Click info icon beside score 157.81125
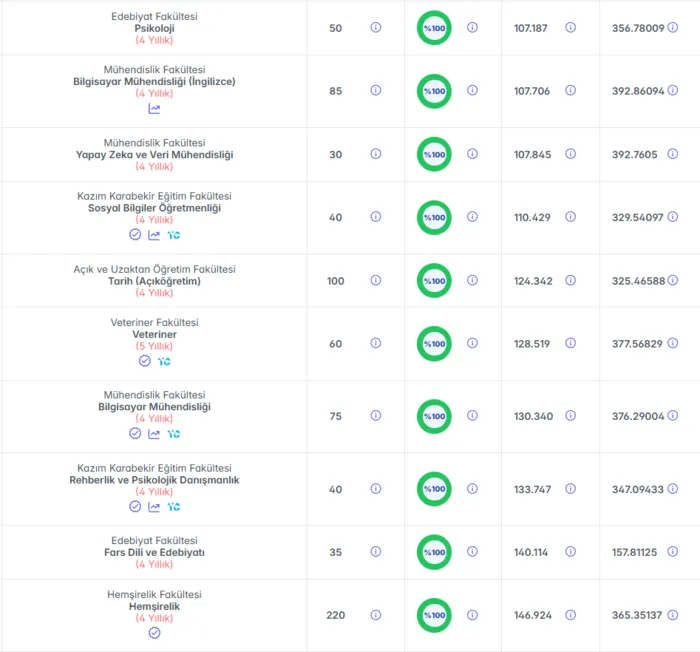 tap(673, 552)
